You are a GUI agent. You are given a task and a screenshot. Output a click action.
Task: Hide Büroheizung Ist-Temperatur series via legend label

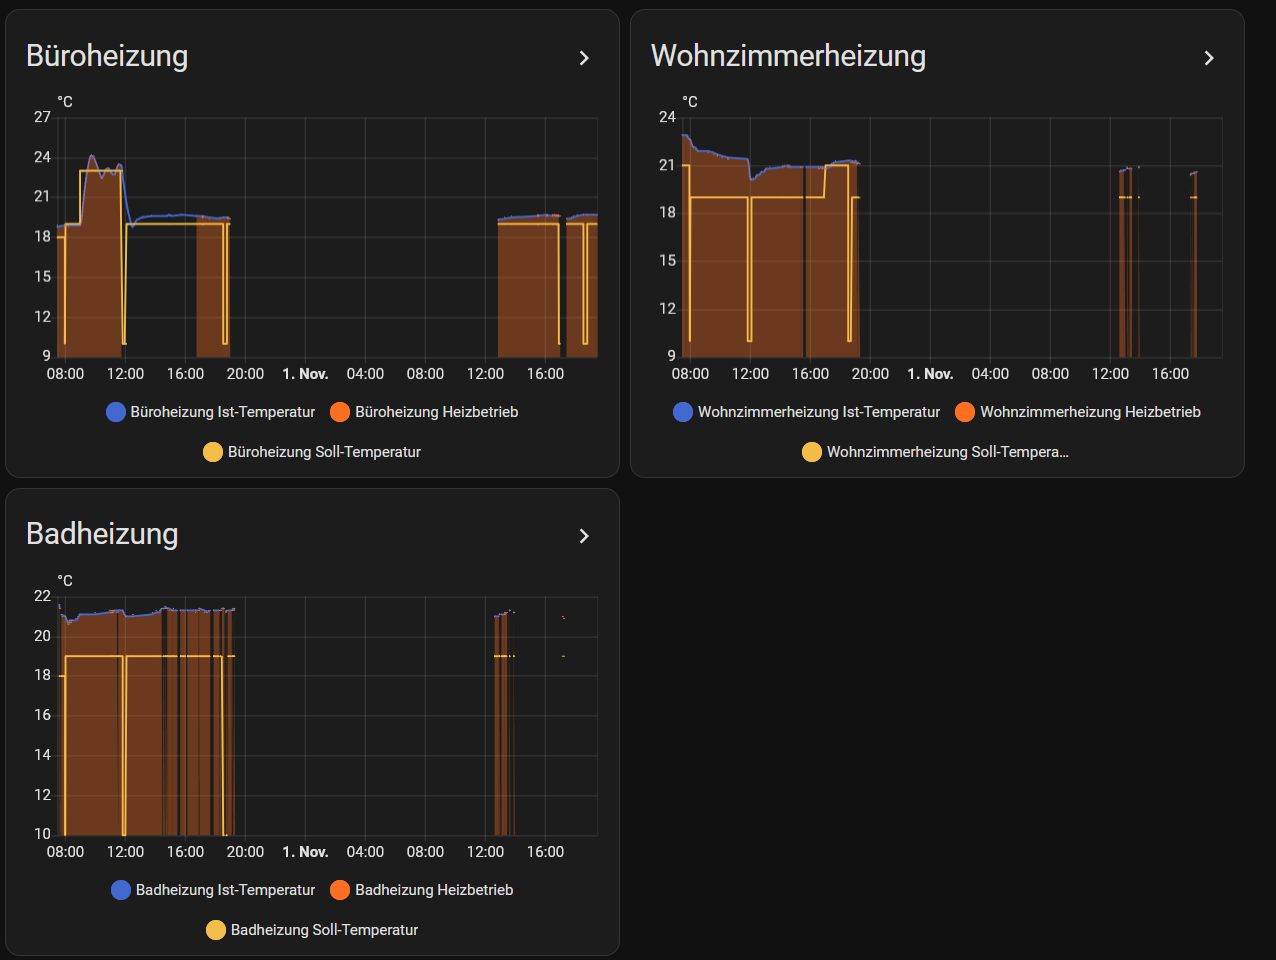coord(223,412)
